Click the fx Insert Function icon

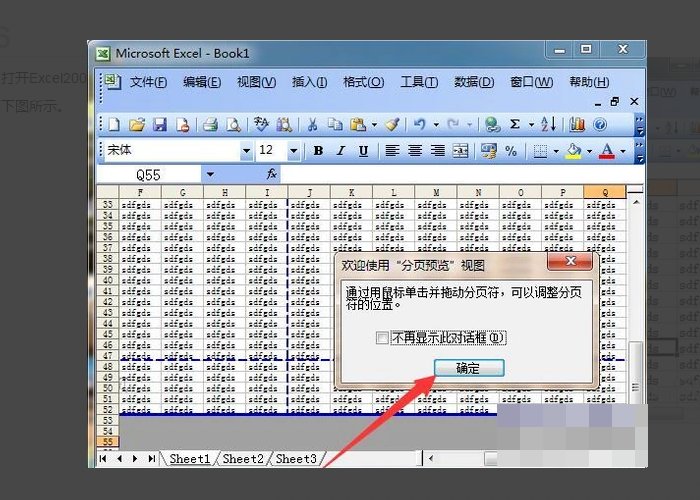coord(272,174)
